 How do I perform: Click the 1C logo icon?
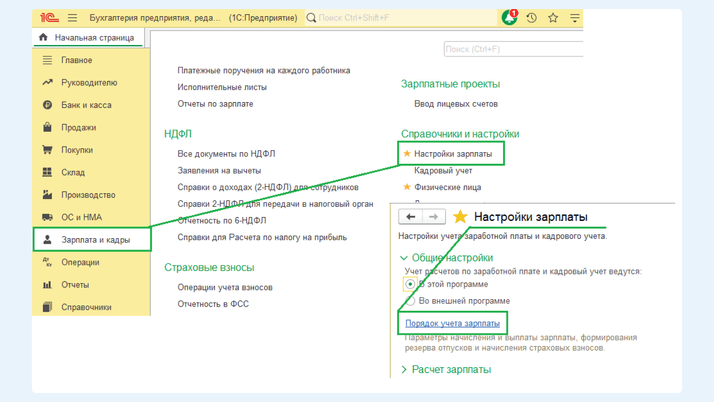click(49, 18)
